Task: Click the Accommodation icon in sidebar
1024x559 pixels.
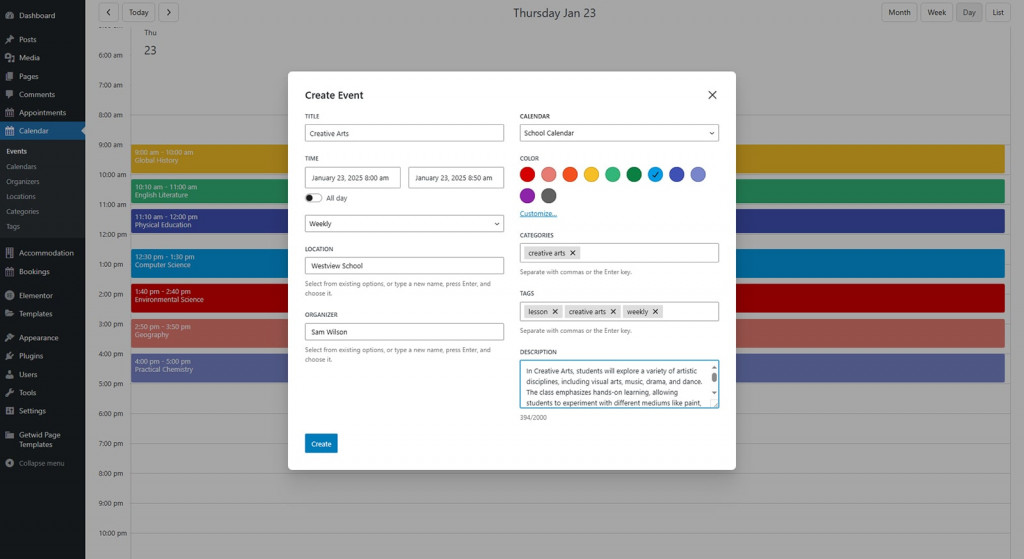Action: [9, 253]
